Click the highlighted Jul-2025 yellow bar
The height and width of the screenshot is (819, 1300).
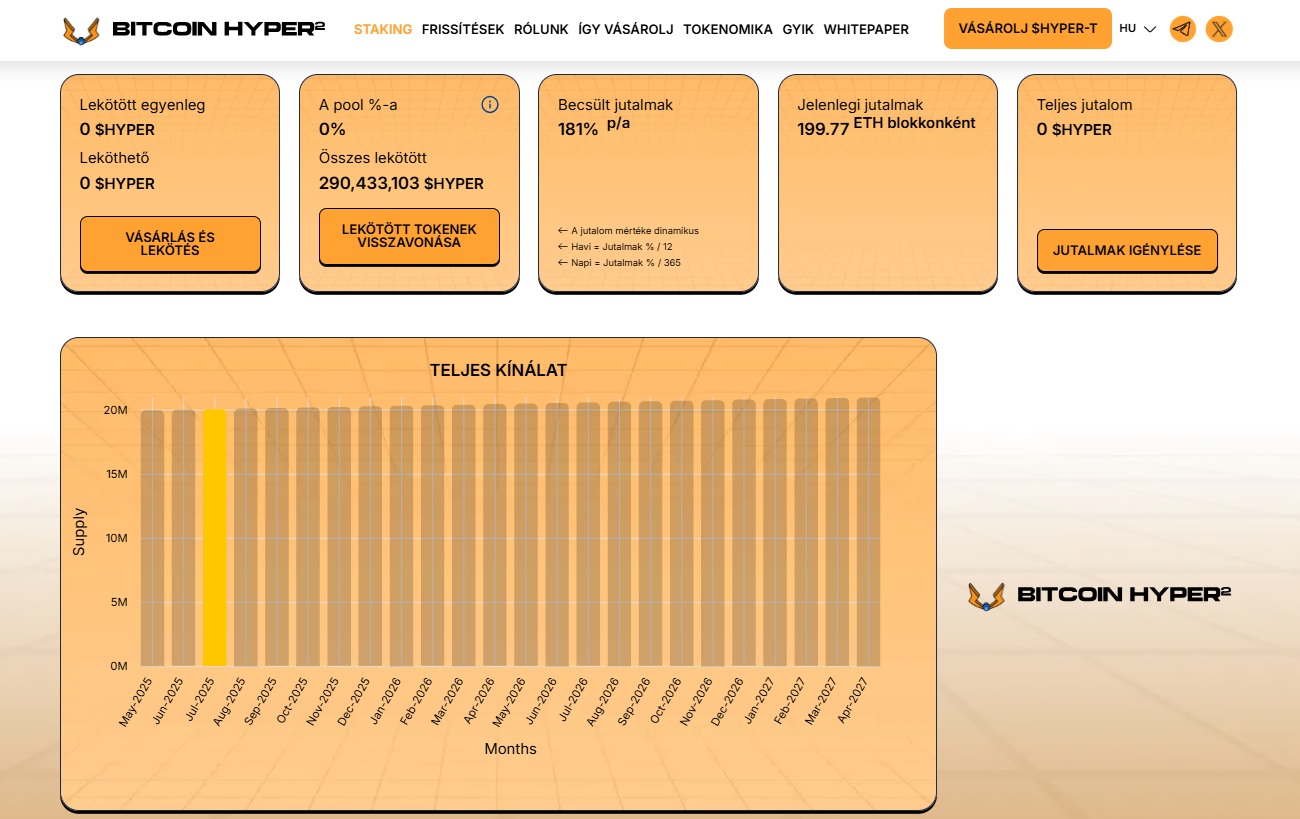coord(215,538)
